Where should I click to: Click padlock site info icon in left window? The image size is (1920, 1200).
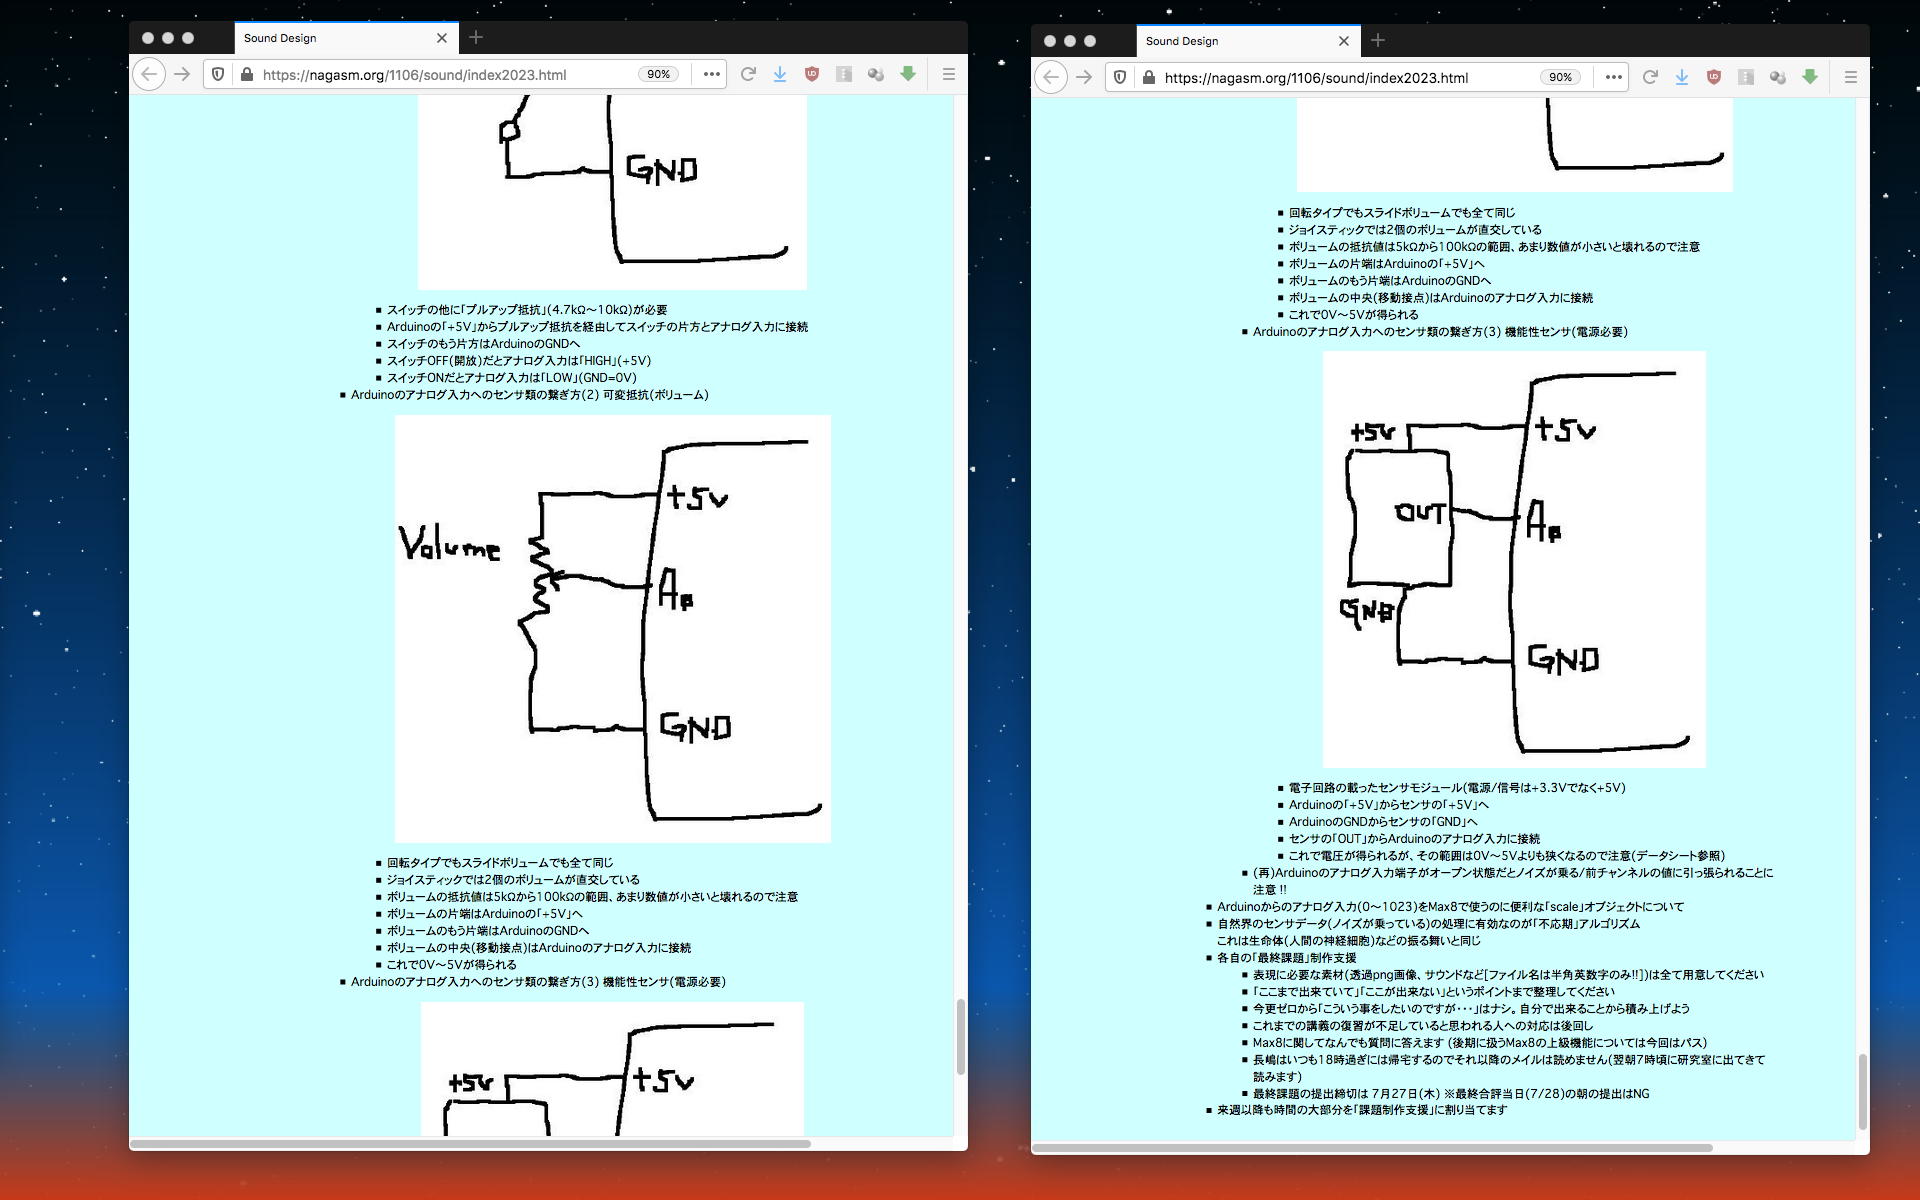pyautogui.click(x=246, y=74)
